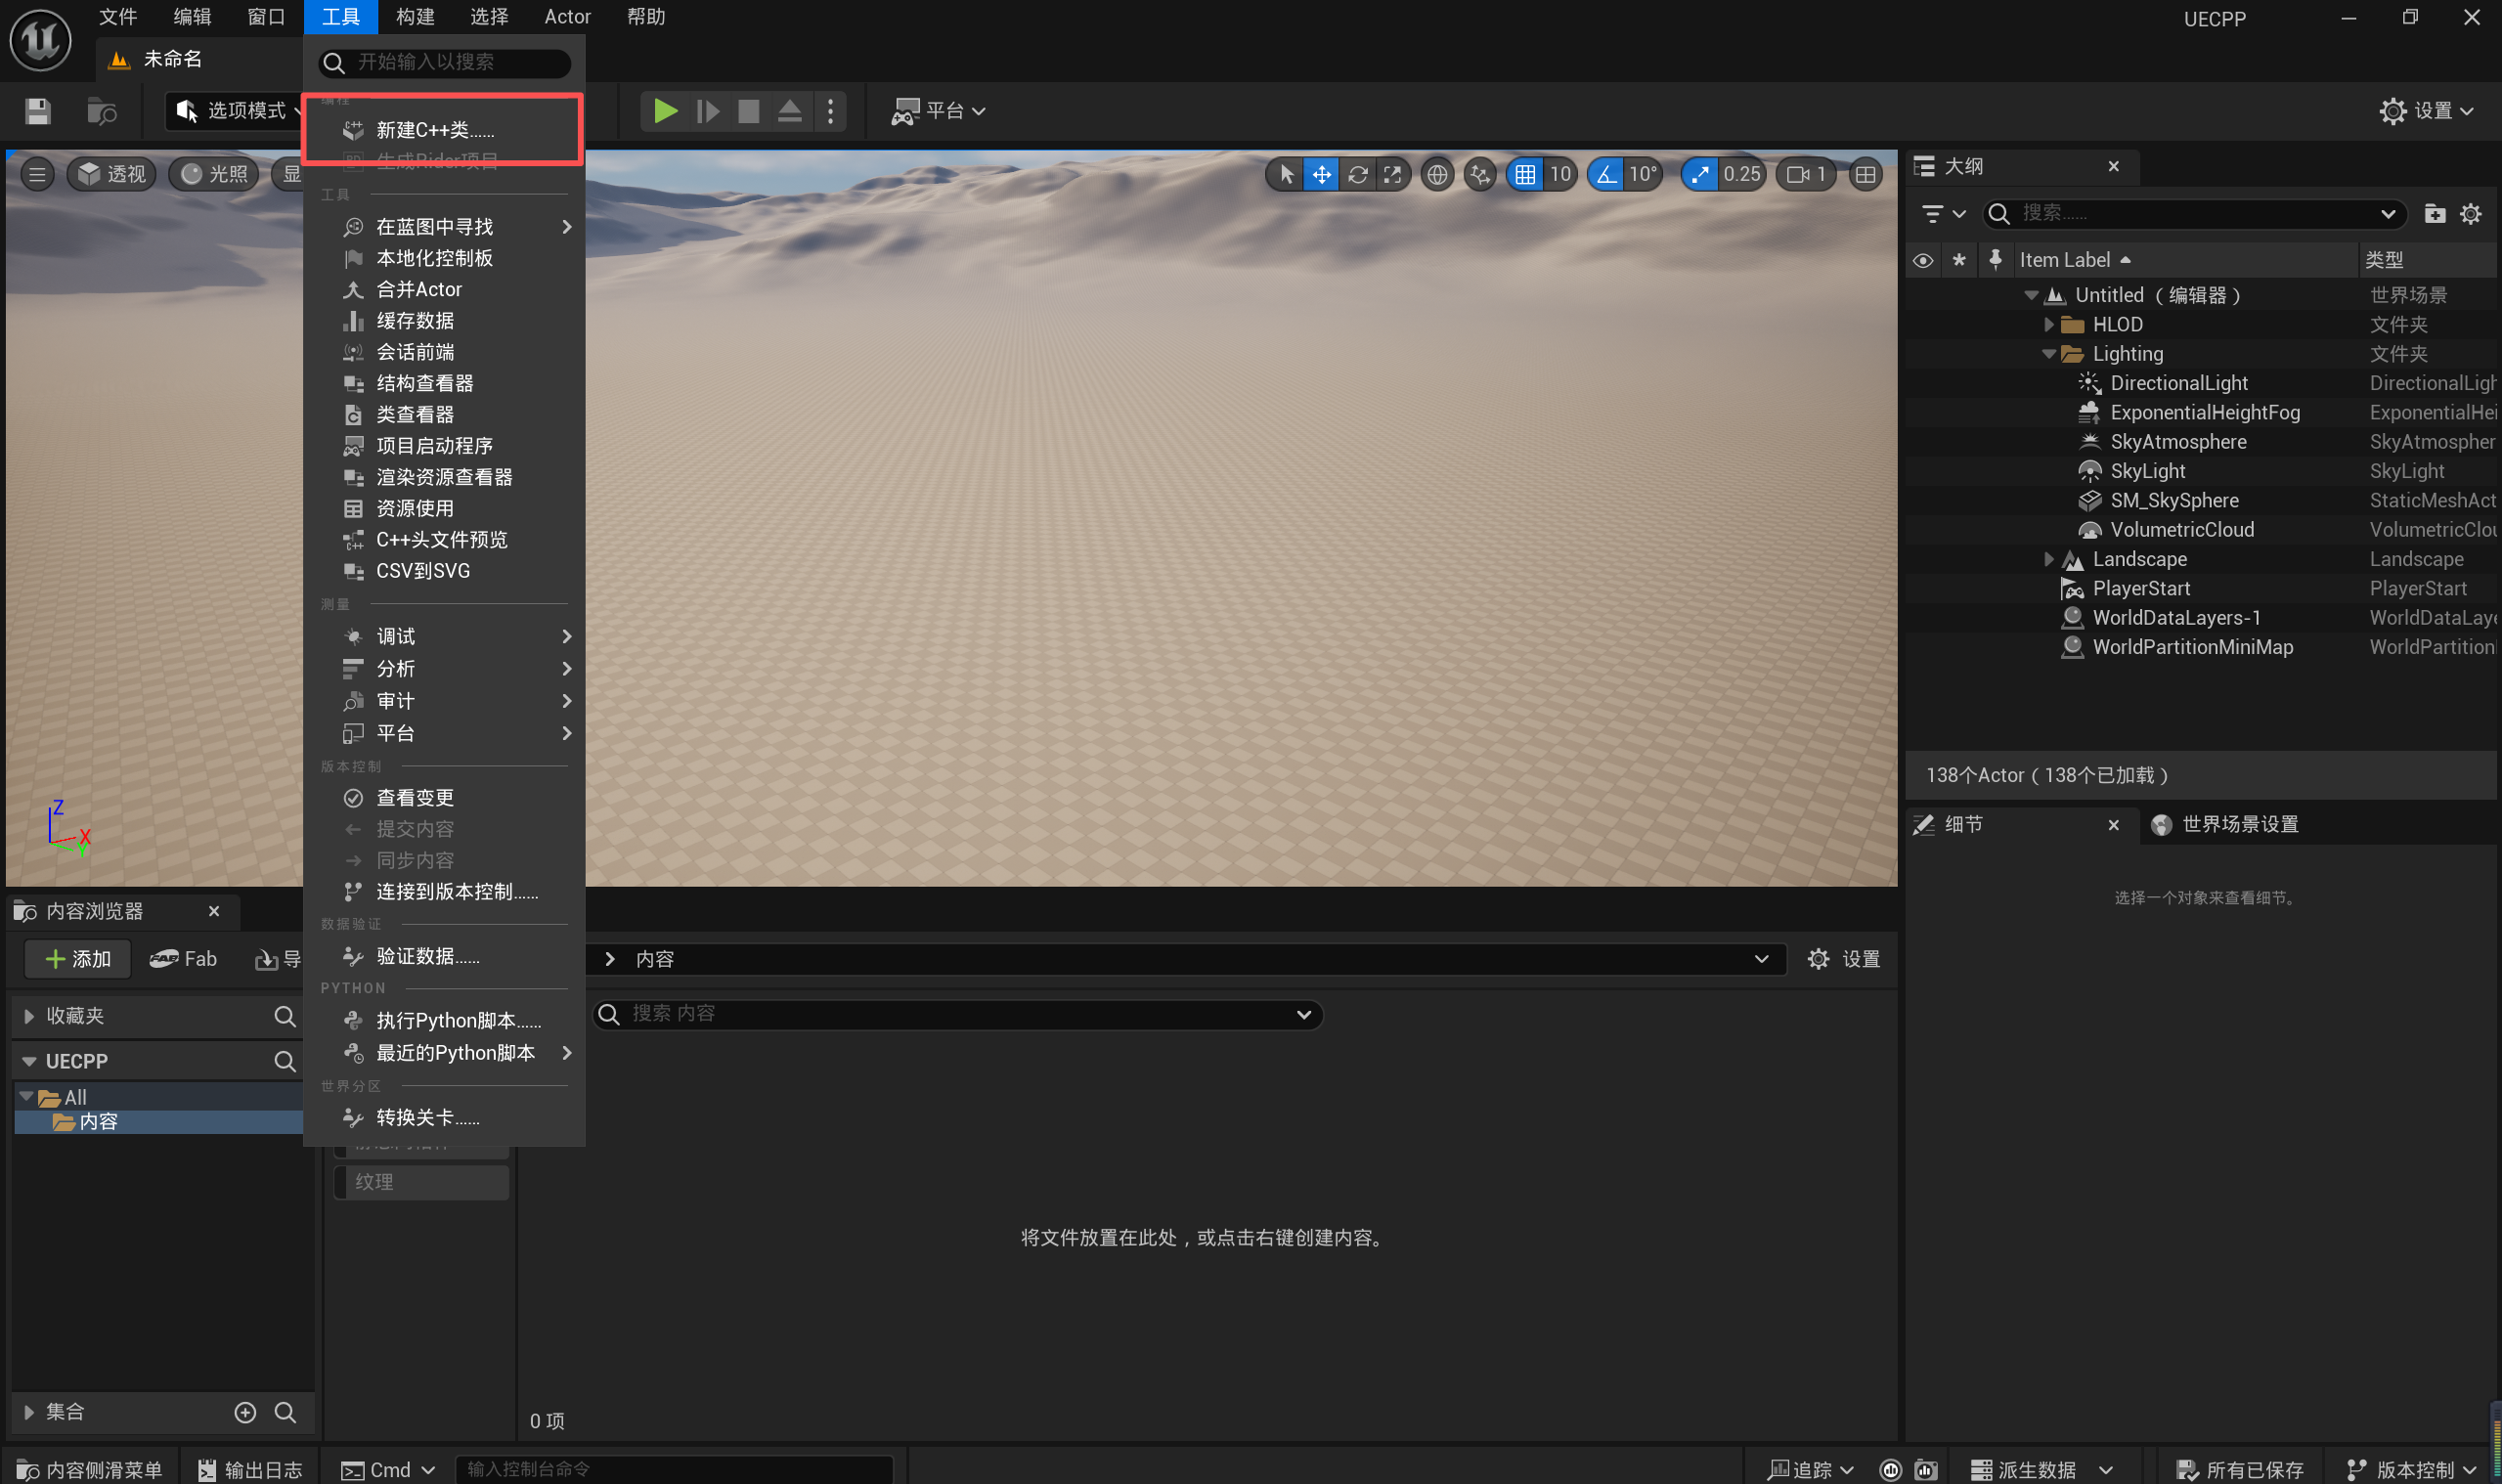Click the save level floppy icon
This screenshot has height=1484, width=2502.
click(38, 111)
